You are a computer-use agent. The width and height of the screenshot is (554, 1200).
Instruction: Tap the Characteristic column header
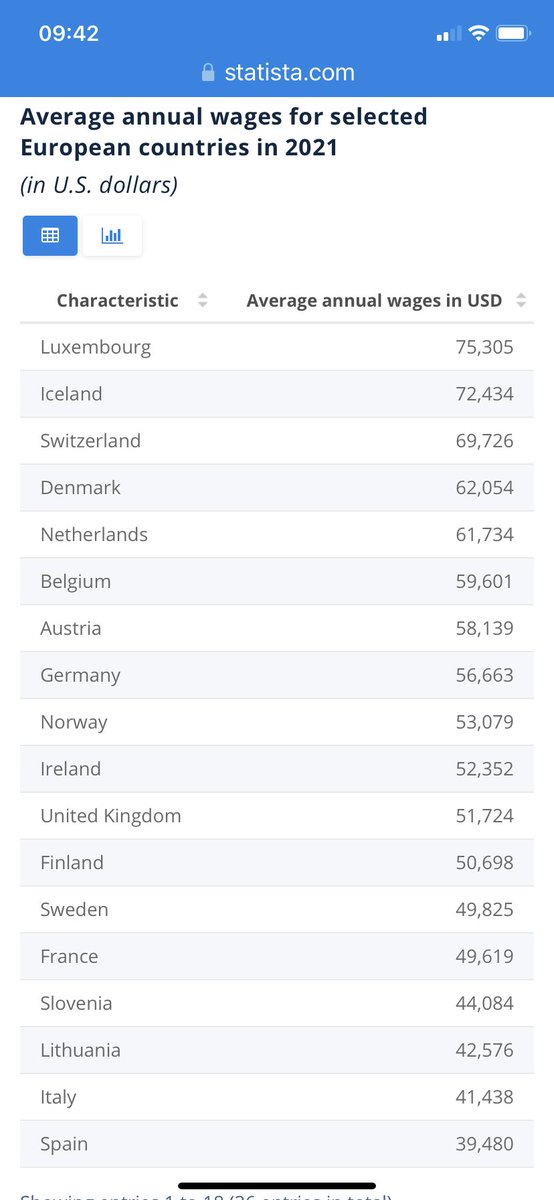click(x=118, y=300)
